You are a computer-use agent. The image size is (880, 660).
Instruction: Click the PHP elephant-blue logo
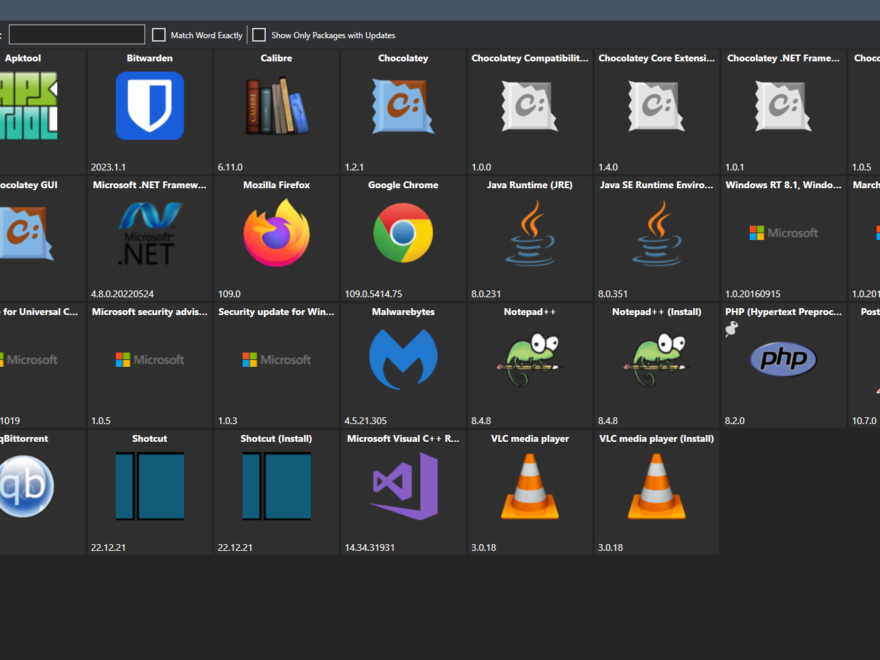point(783,360)
